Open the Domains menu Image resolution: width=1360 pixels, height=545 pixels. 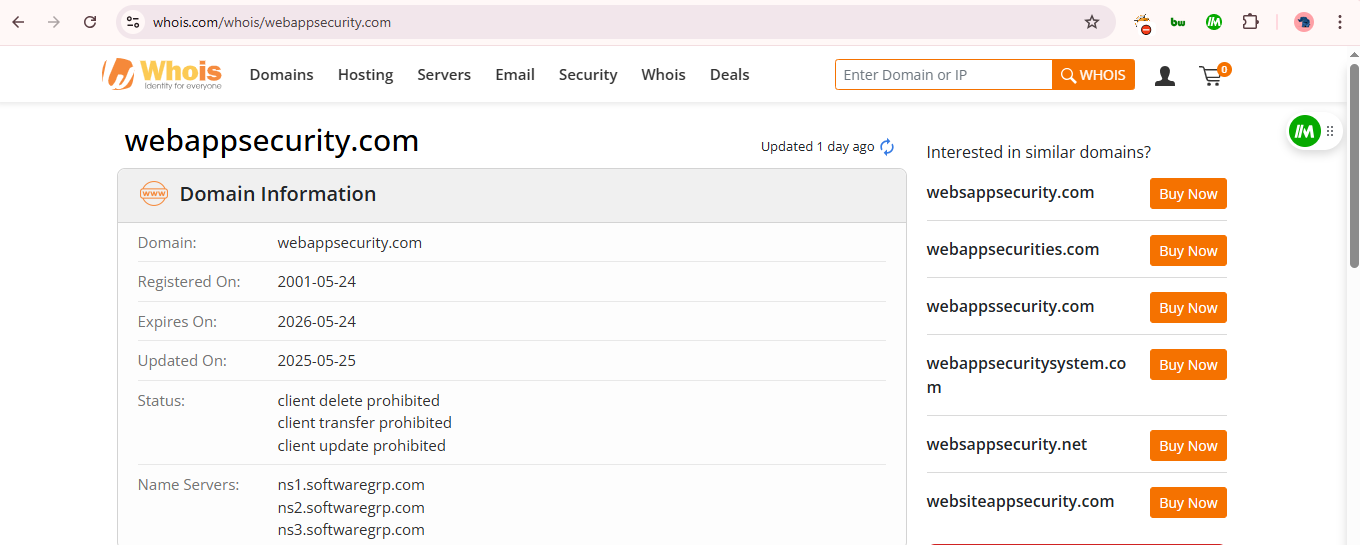click(282, 75)
